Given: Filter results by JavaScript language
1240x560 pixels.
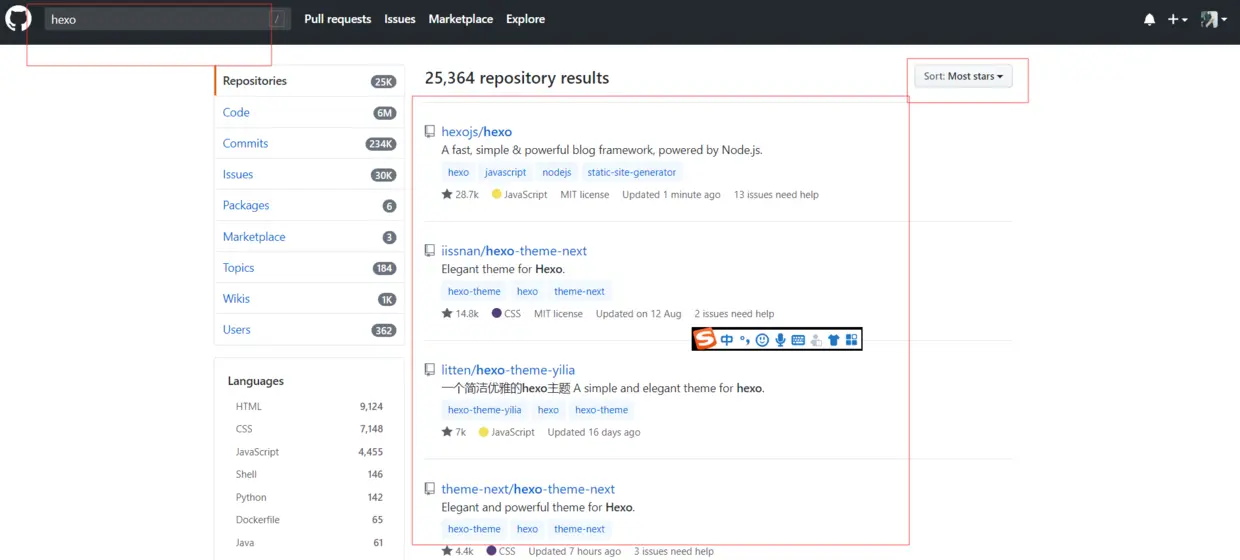Looking at the screenshot, I should pyautogui.click(x=309, y=452).
